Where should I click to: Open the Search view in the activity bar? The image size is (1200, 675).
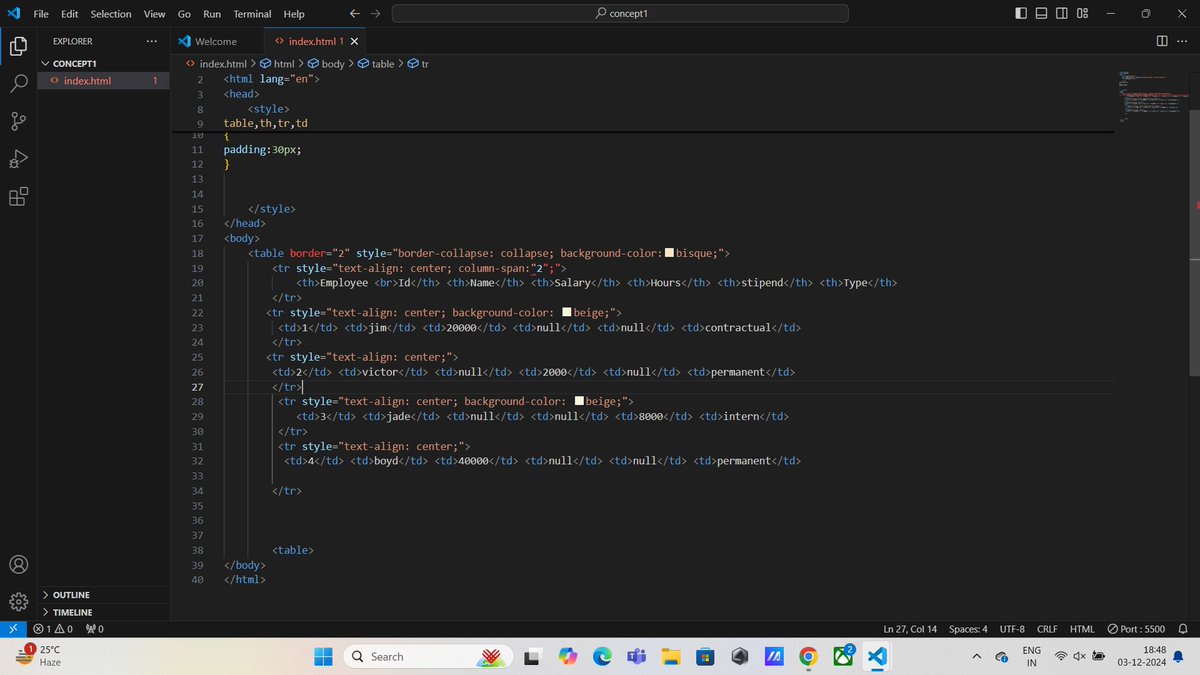pyautogui.click(x=18, y=83)
